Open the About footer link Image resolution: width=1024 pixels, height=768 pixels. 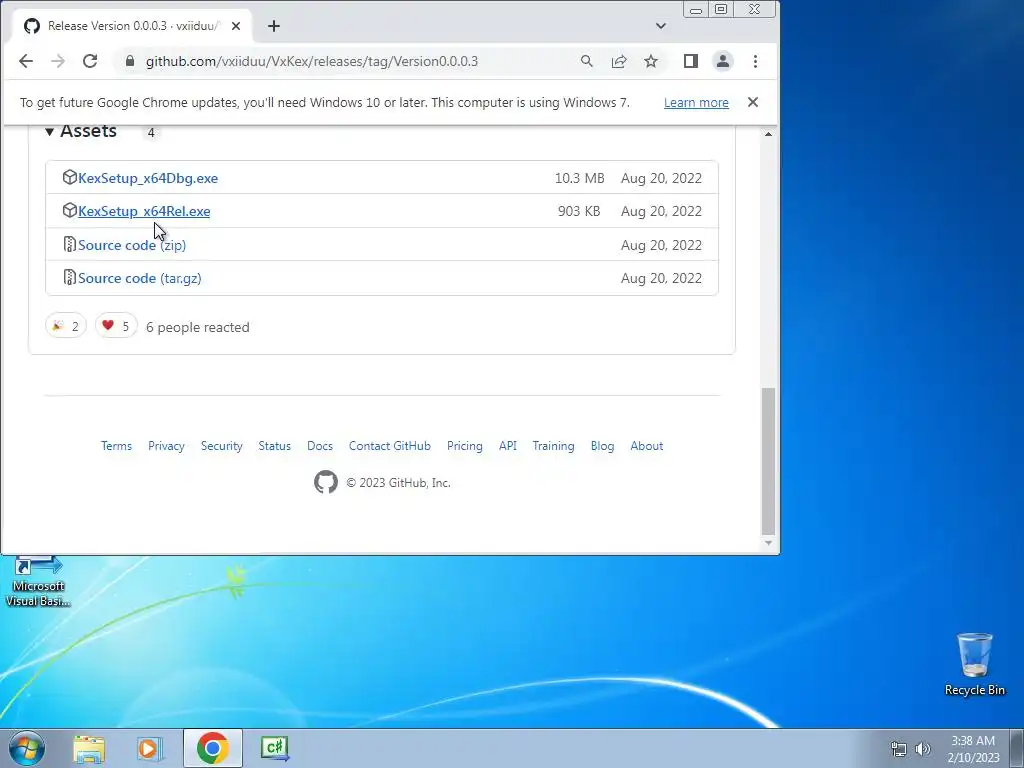point(647,446)
